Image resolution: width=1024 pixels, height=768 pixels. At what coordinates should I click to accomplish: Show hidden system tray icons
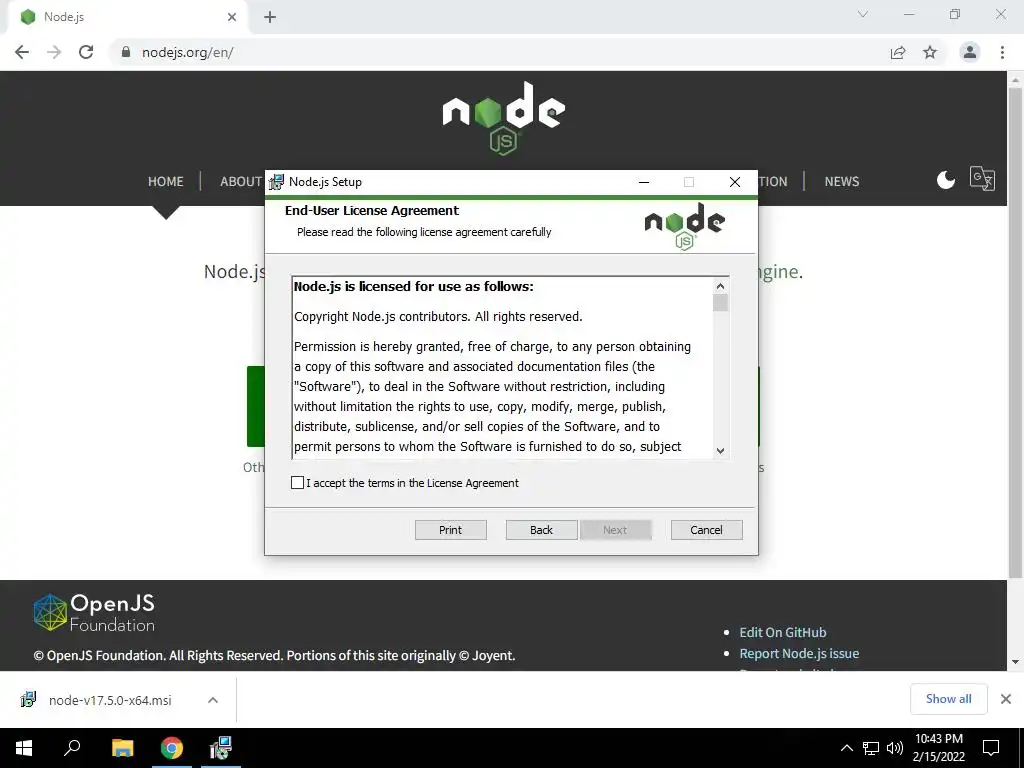[x=846, y=748]
